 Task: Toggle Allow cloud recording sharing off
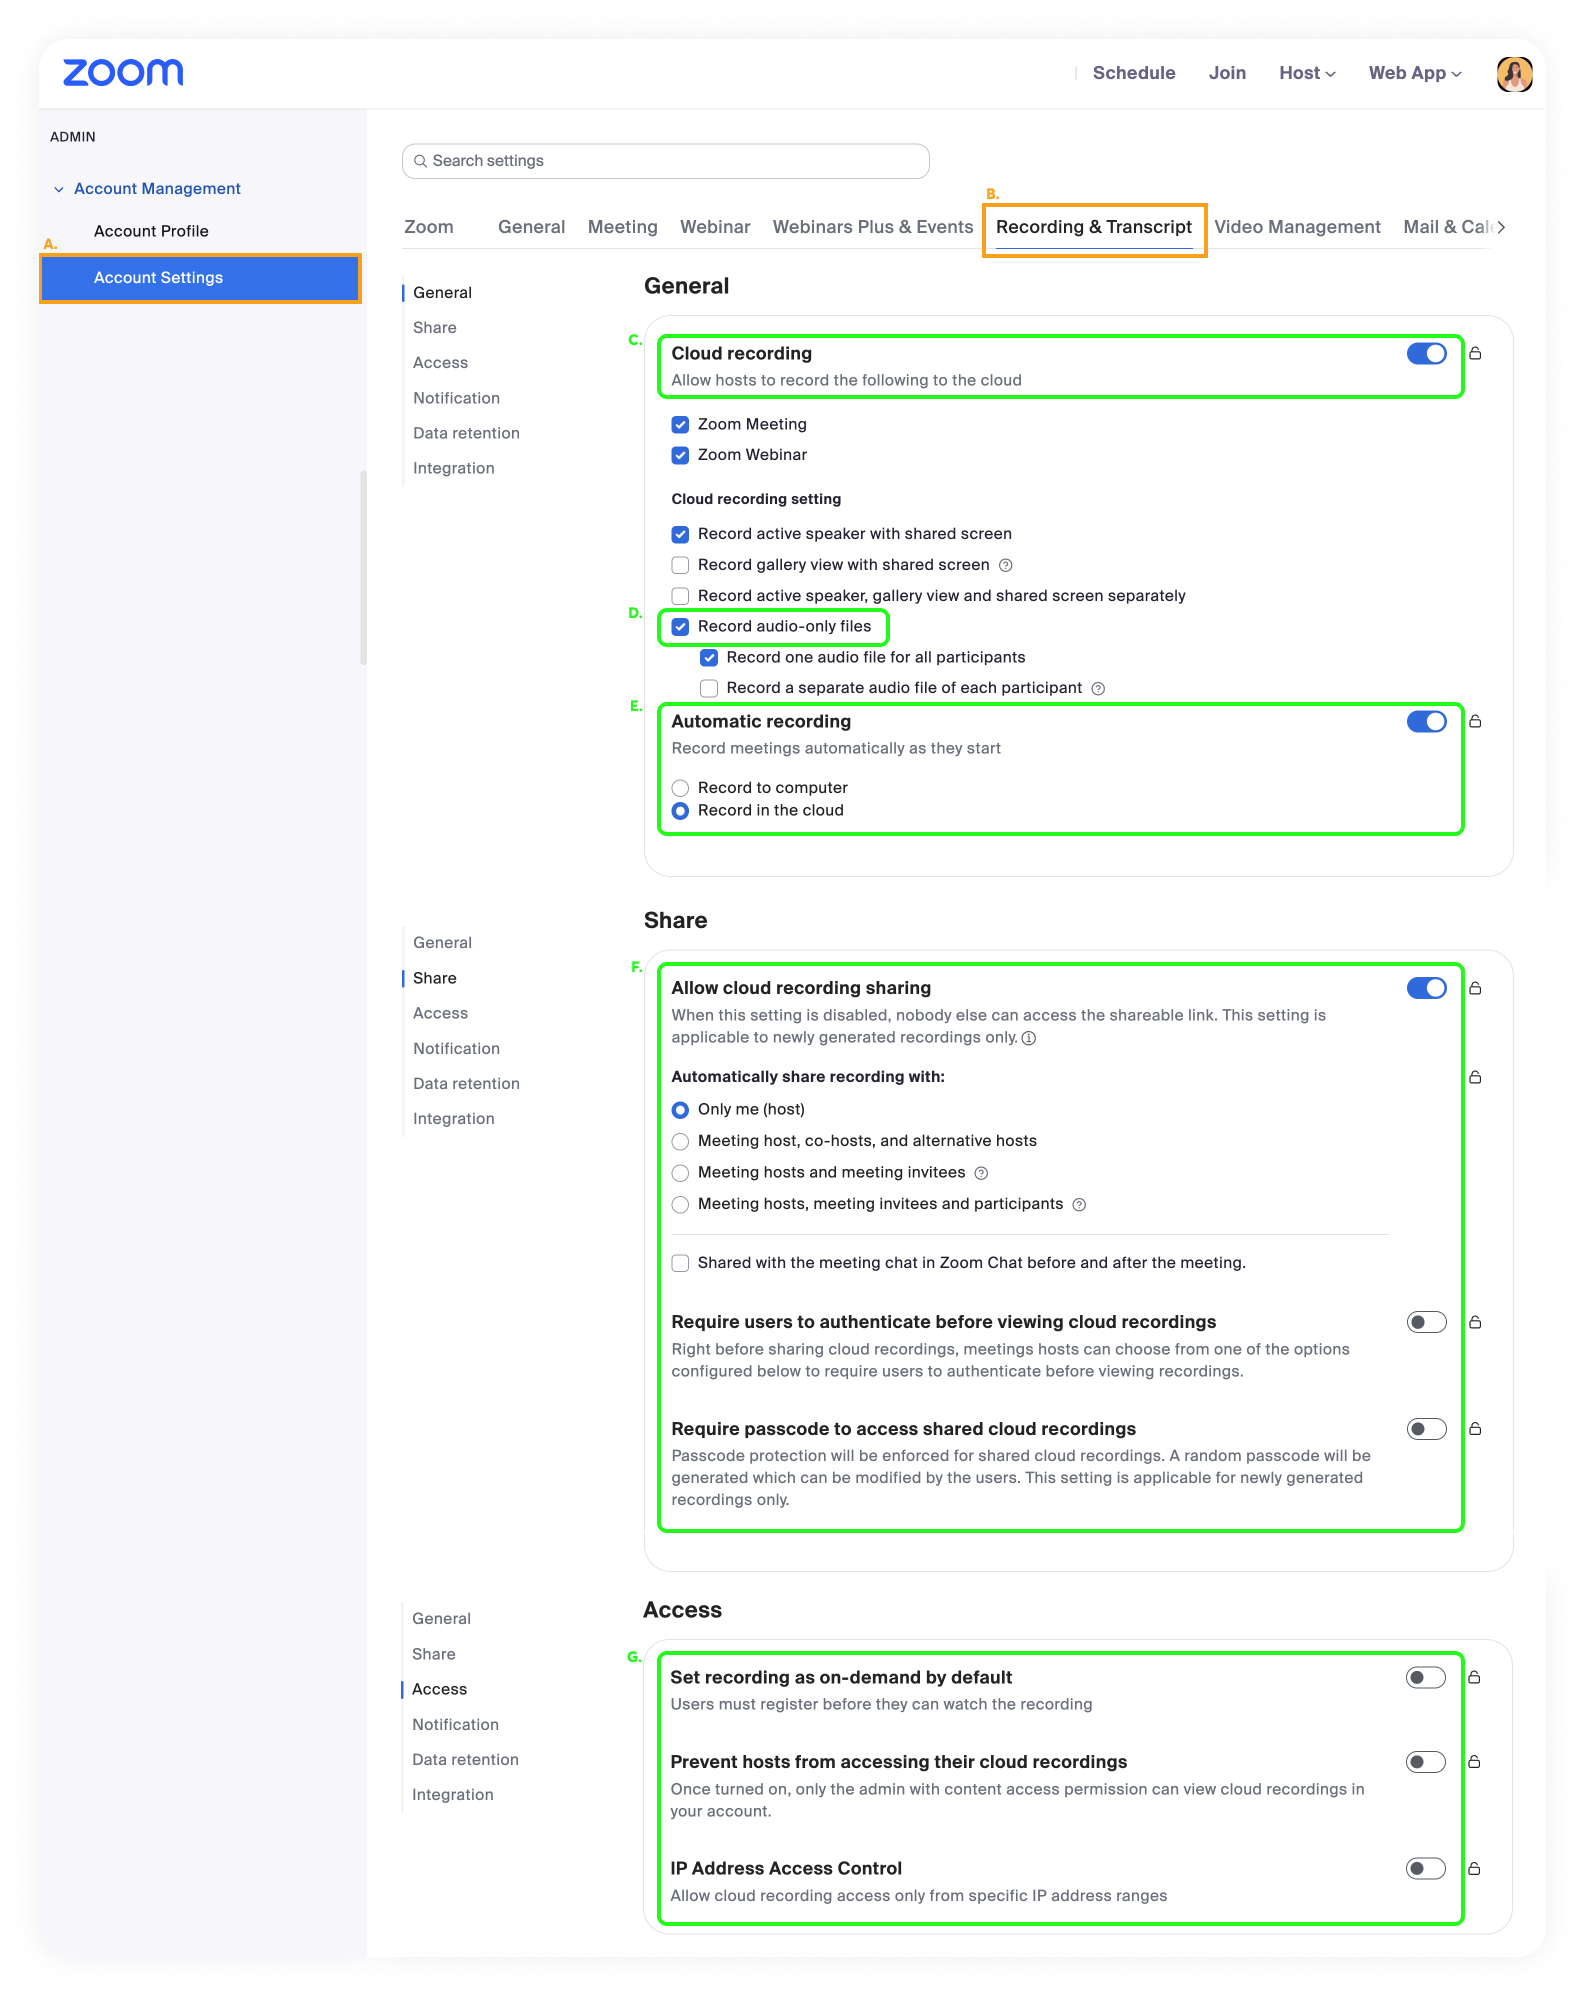(1426, 988)
